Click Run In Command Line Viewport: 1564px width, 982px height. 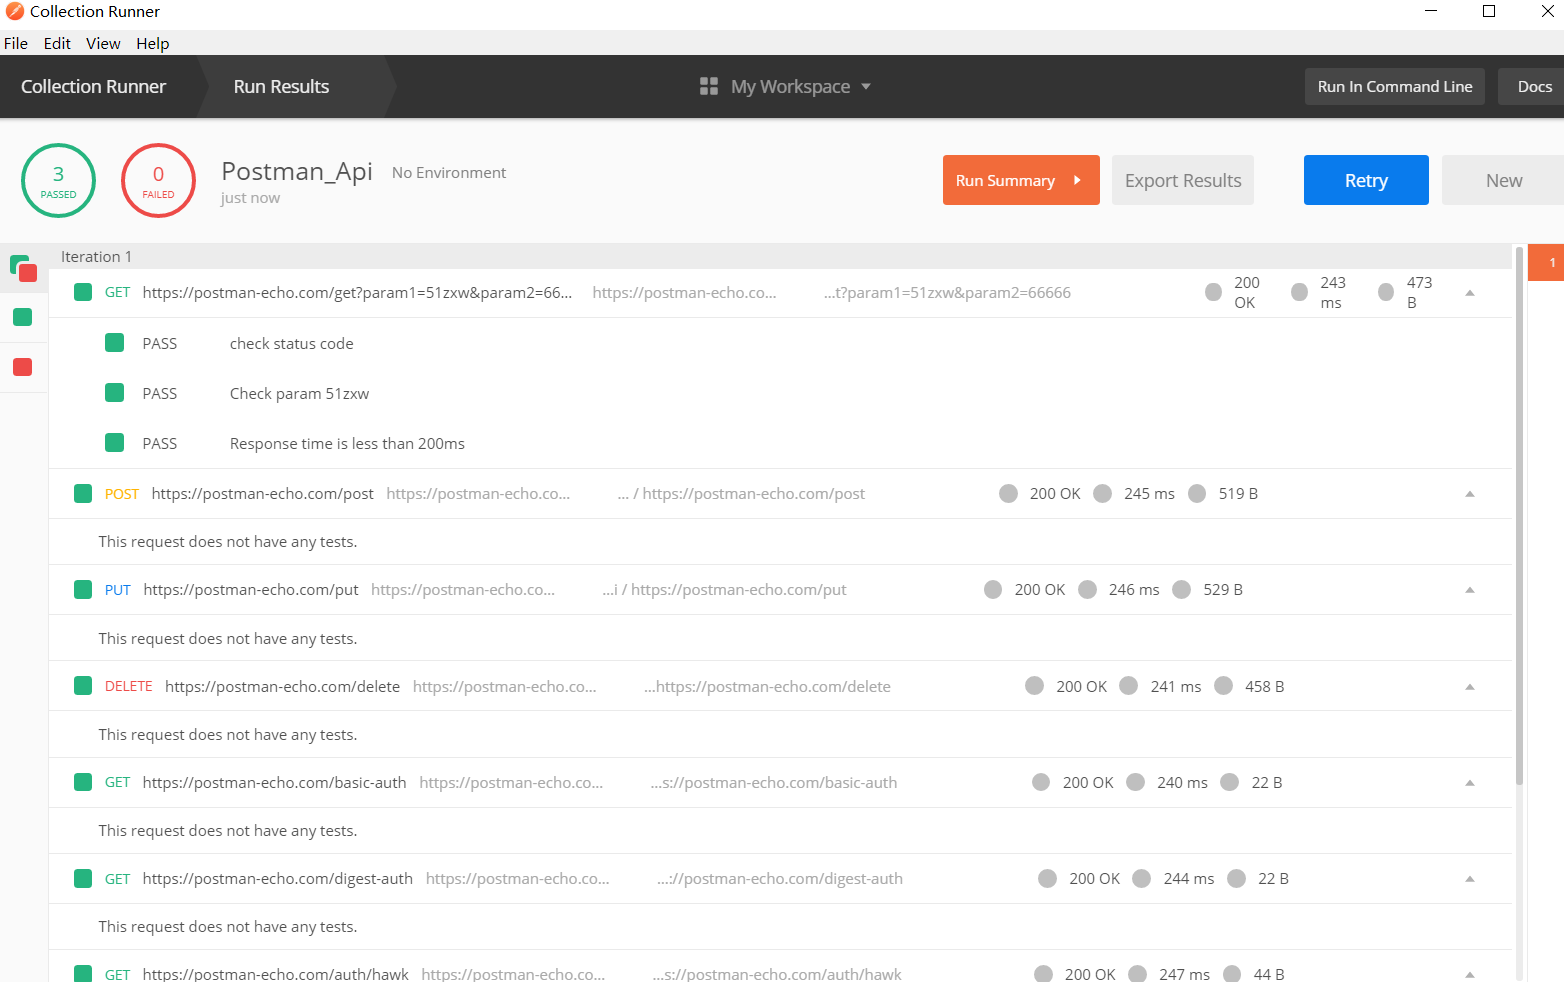click(x=1395, y=86)
